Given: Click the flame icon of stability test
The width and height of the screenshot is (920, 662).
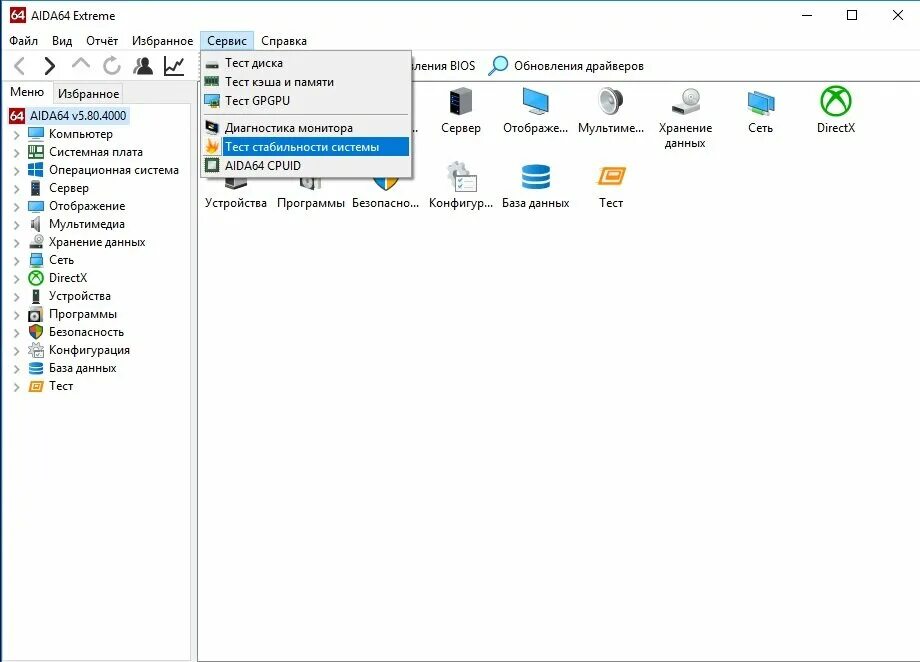Looking at the screenshot, I should pos(212,147).
